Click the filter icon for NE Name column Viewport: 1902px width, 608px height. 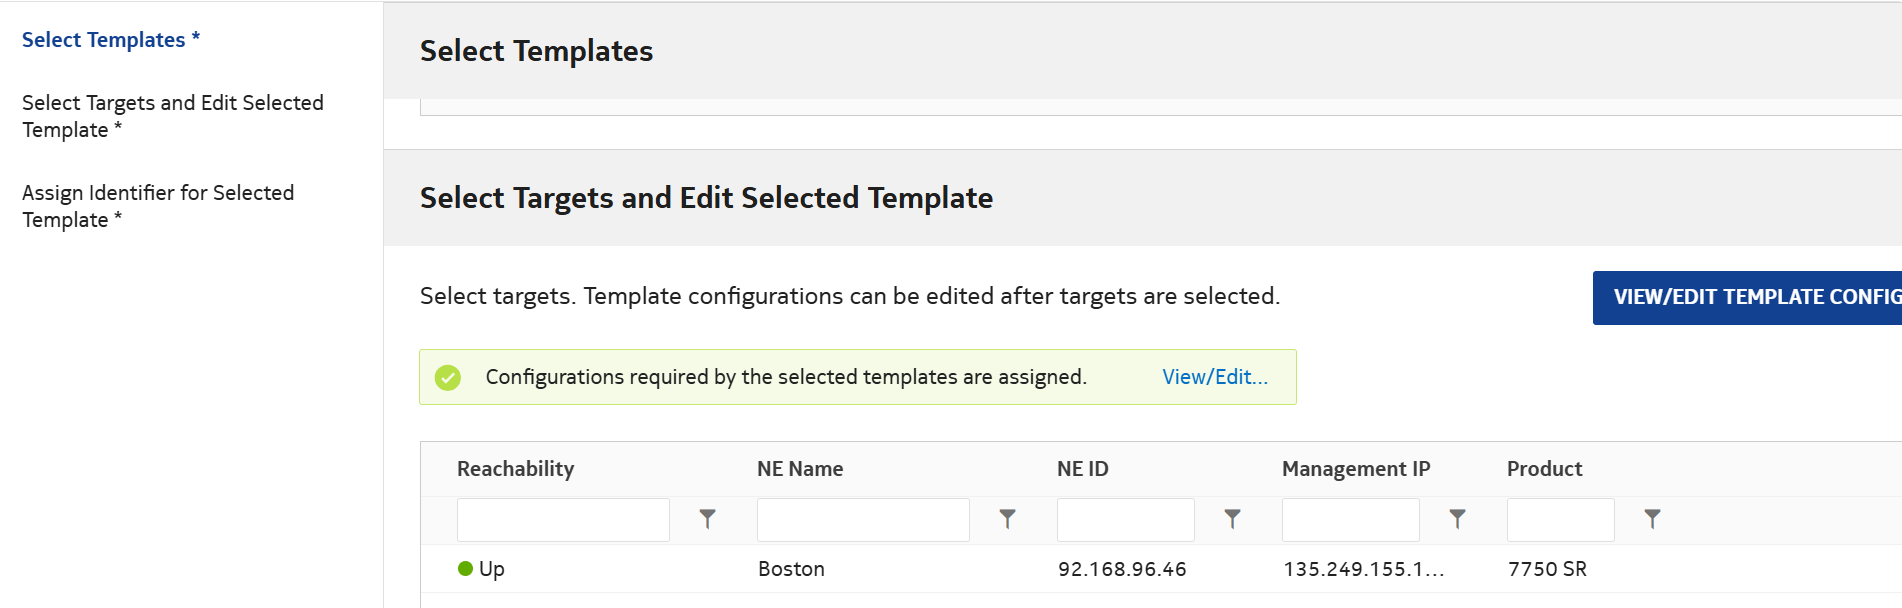coord(1007,519)
